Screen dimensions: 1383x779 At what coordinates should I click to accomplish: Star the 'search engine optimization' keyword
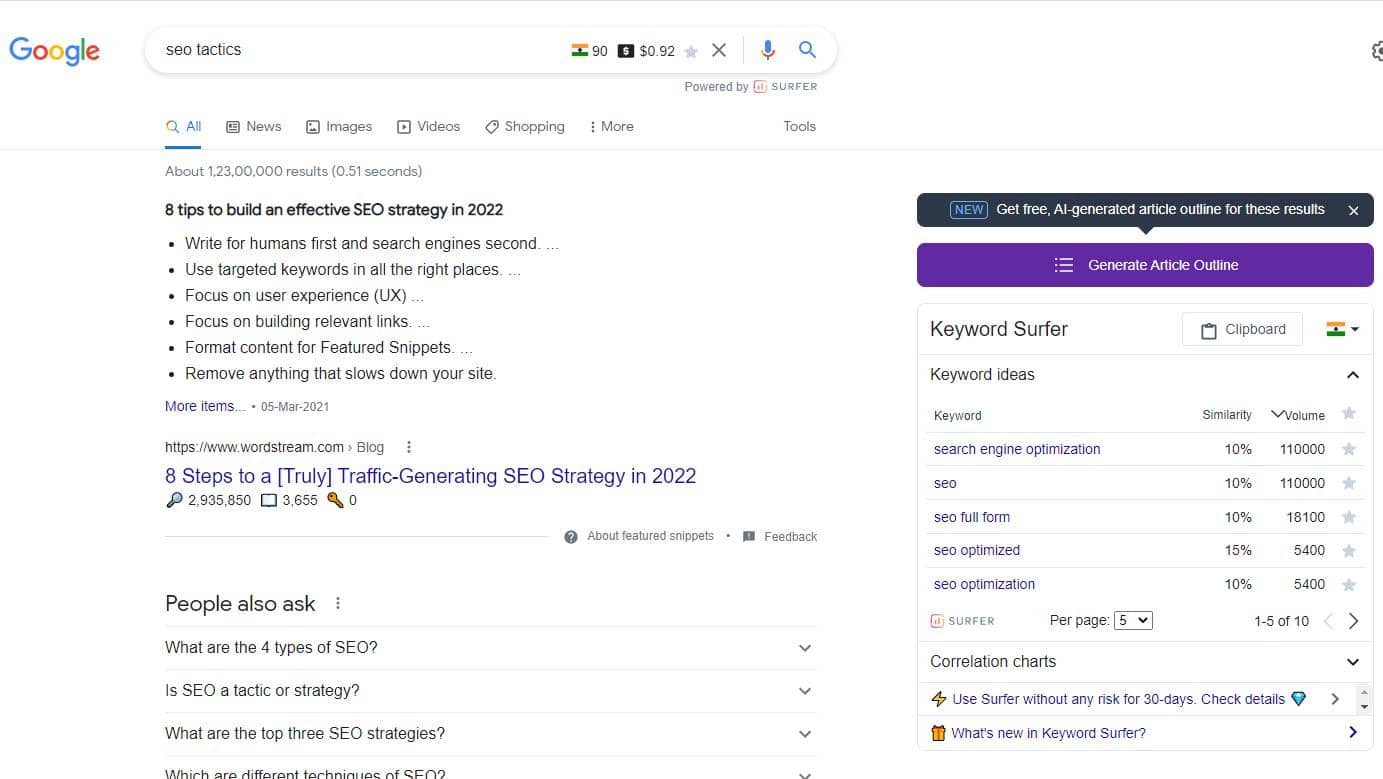[x=1349, y=449]
